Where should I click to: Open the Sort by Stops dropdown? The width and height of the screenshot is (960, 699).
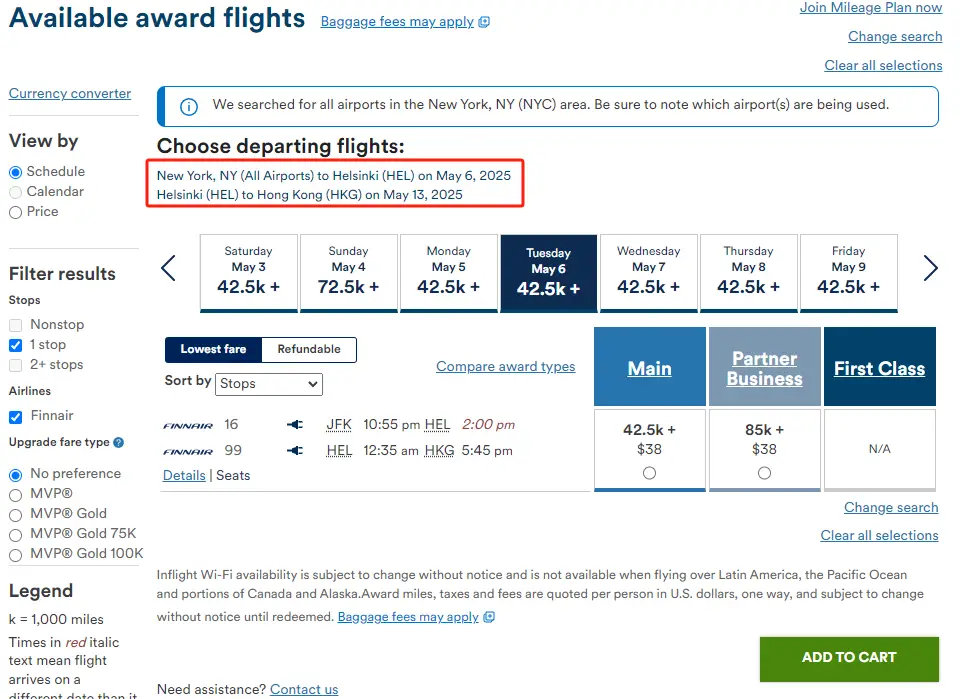point(268,384)
